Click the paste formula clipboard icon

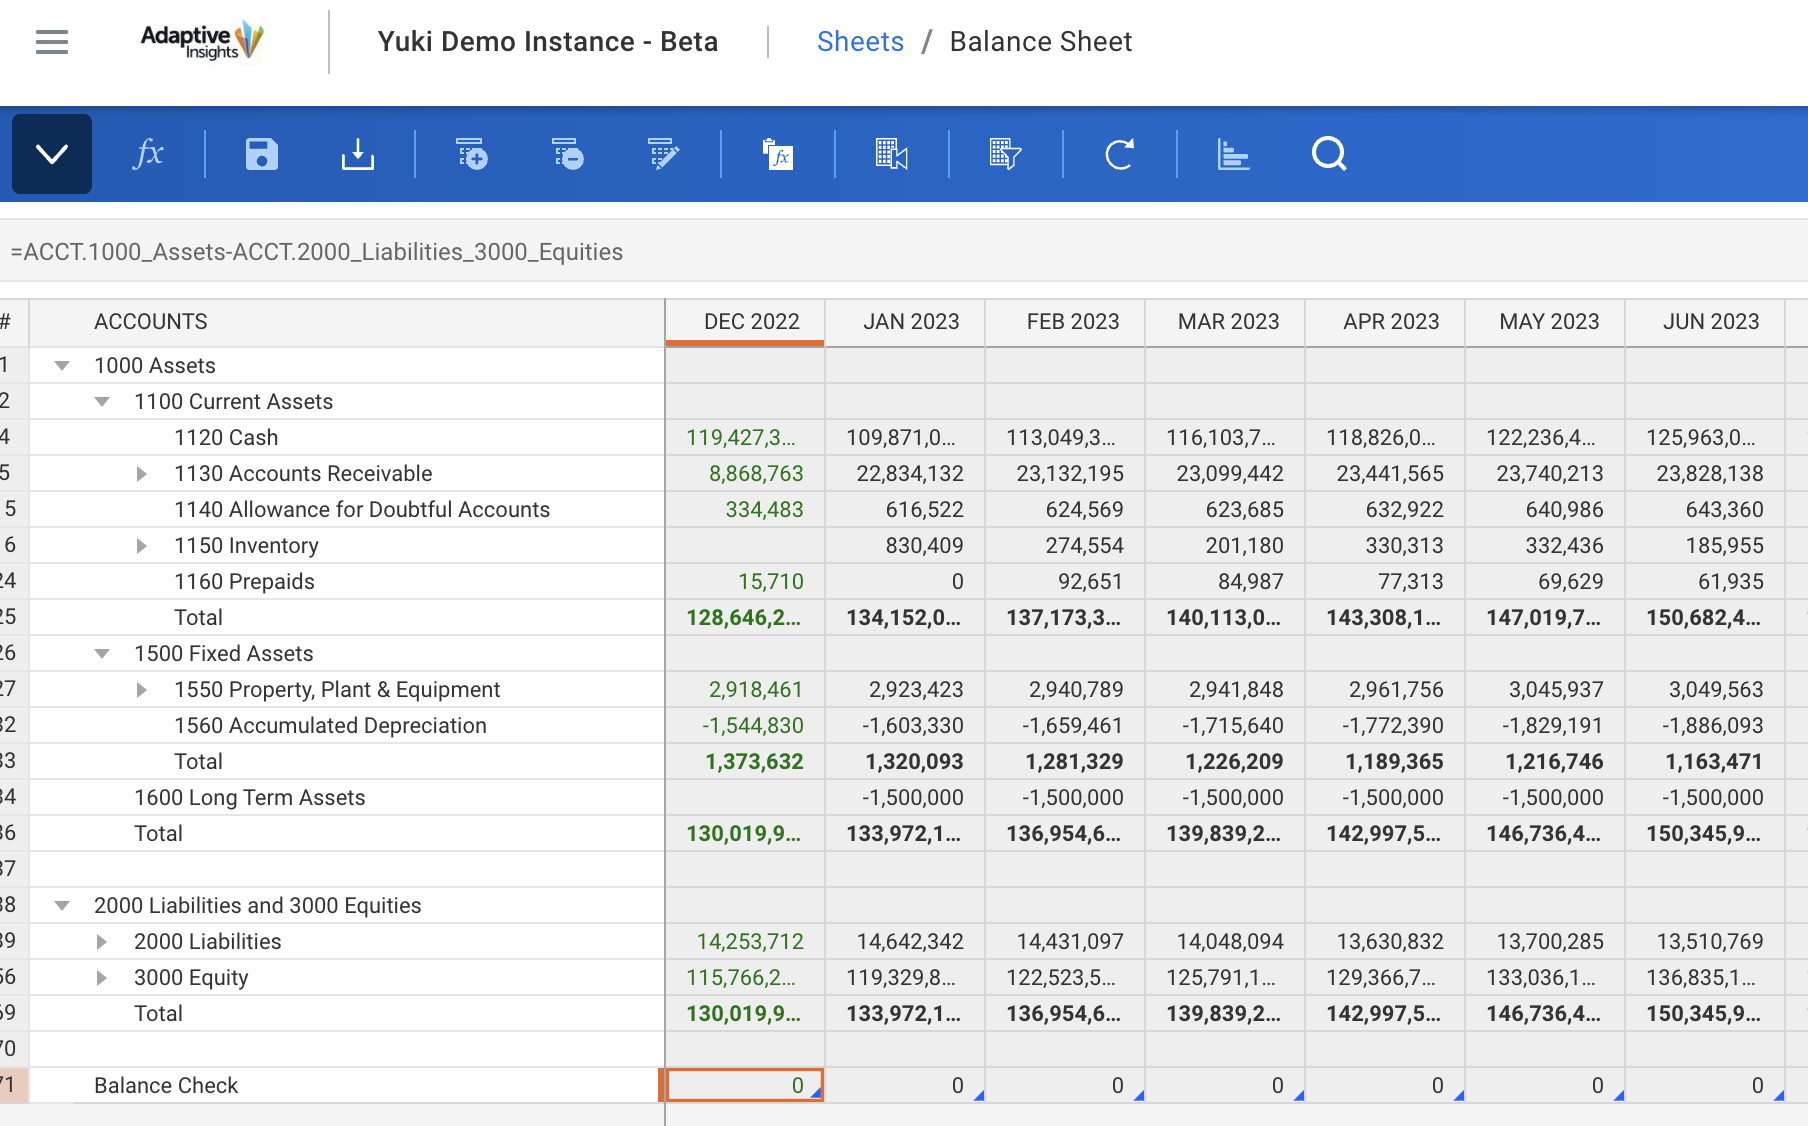coord(778,155)
